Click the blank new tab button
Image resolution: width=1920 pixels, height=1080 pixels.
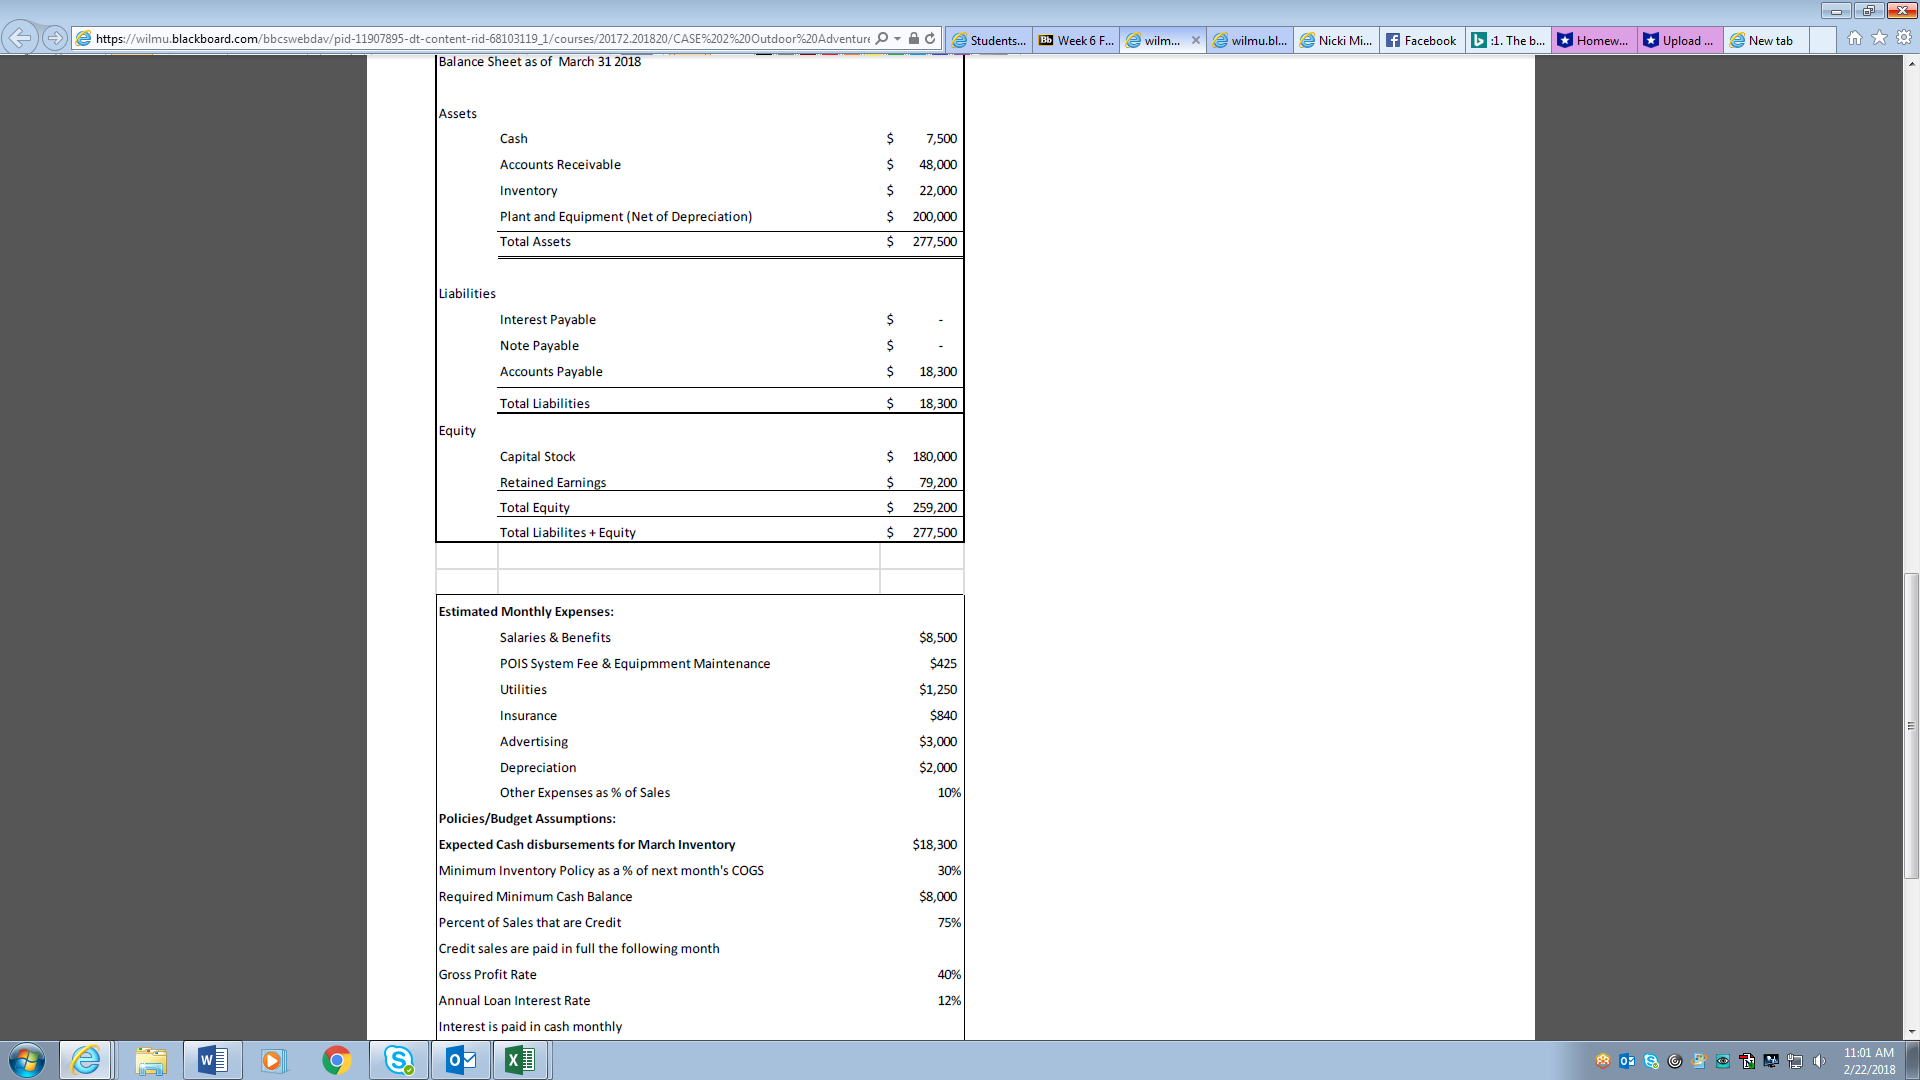1822,40
